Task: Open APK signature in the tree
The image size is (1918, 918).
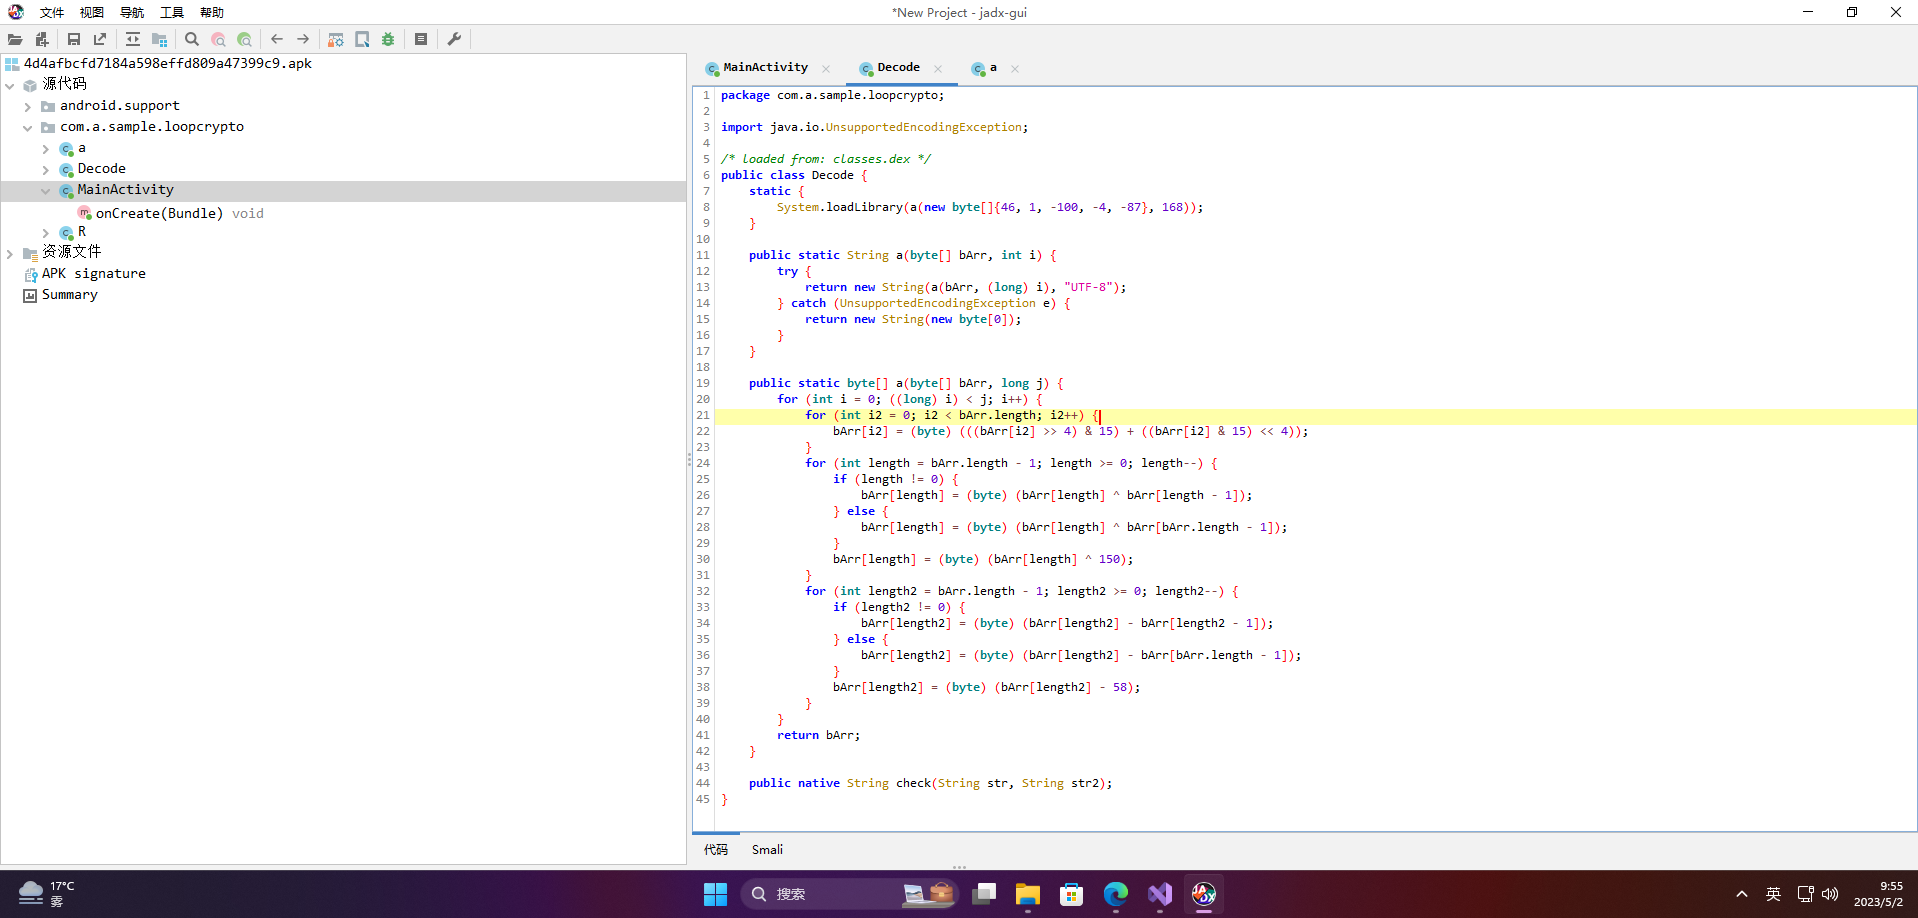Action: 94,274
